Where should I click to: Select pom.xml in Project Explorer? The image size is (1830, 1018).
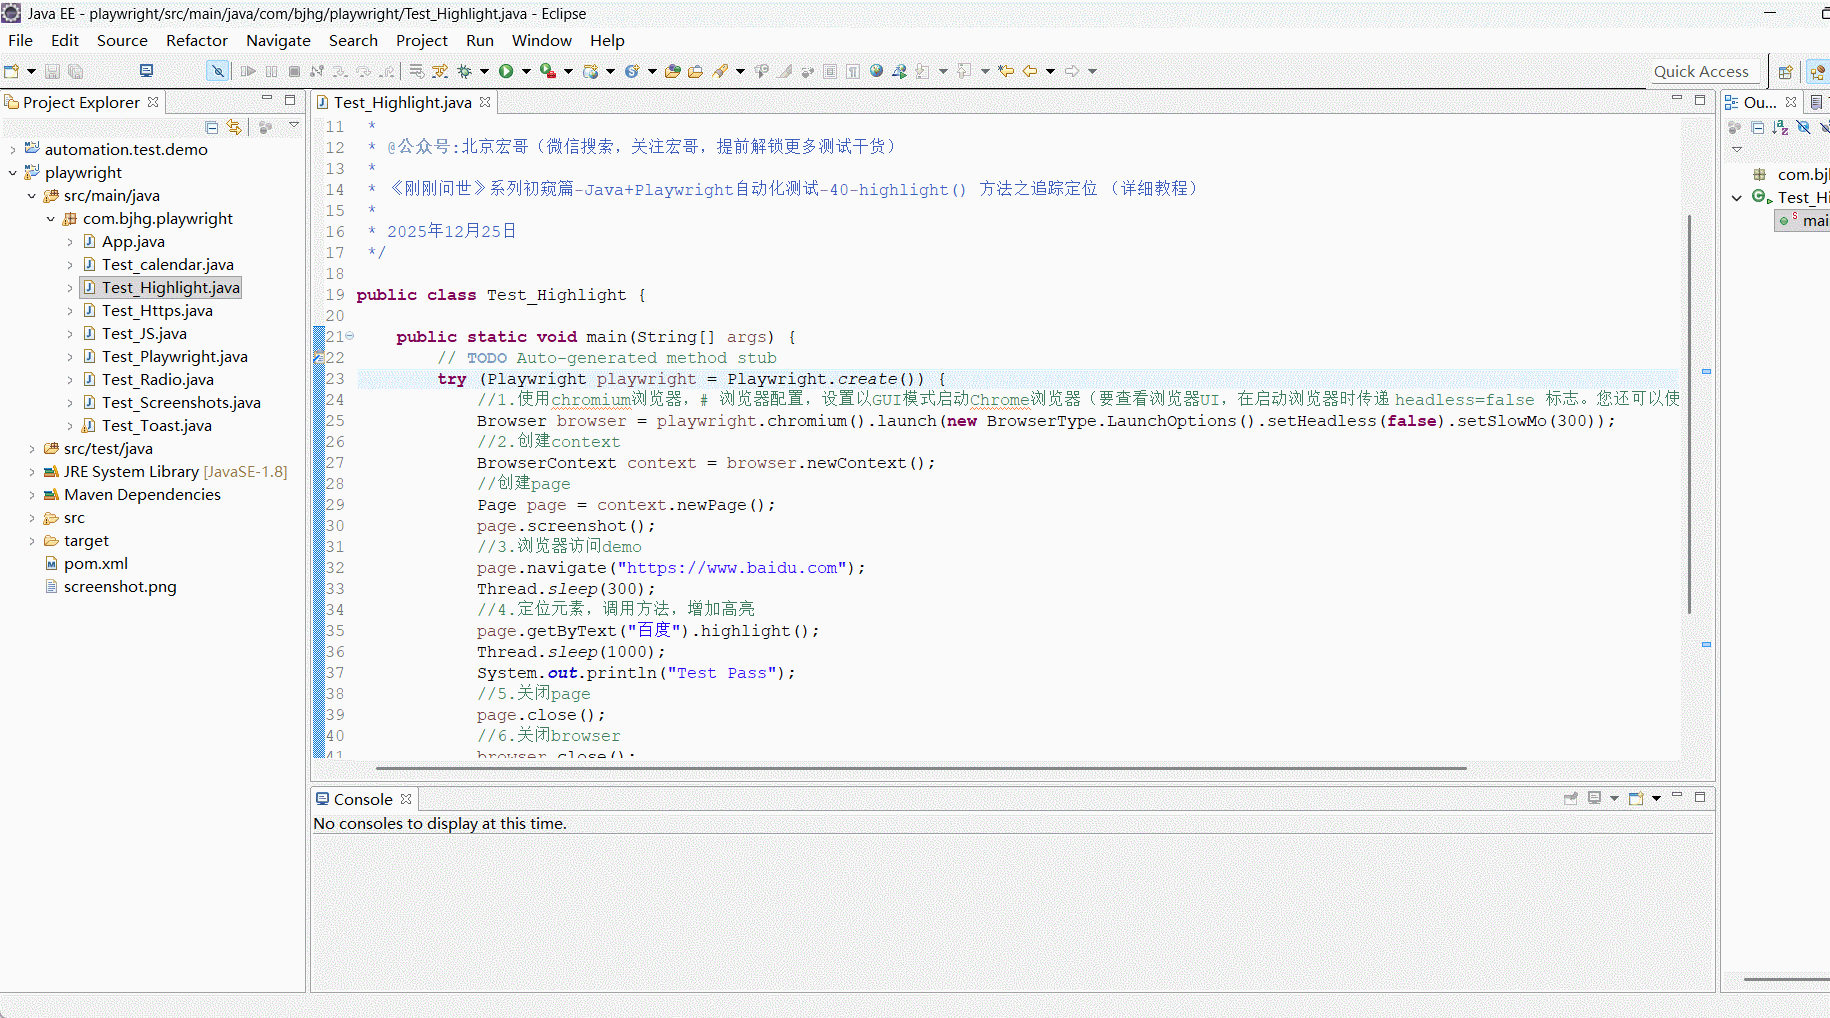tap(96, 564)
